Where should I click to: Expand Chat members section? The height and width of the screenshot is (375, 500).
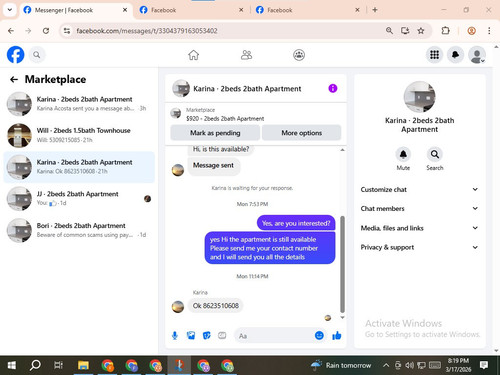419,208
